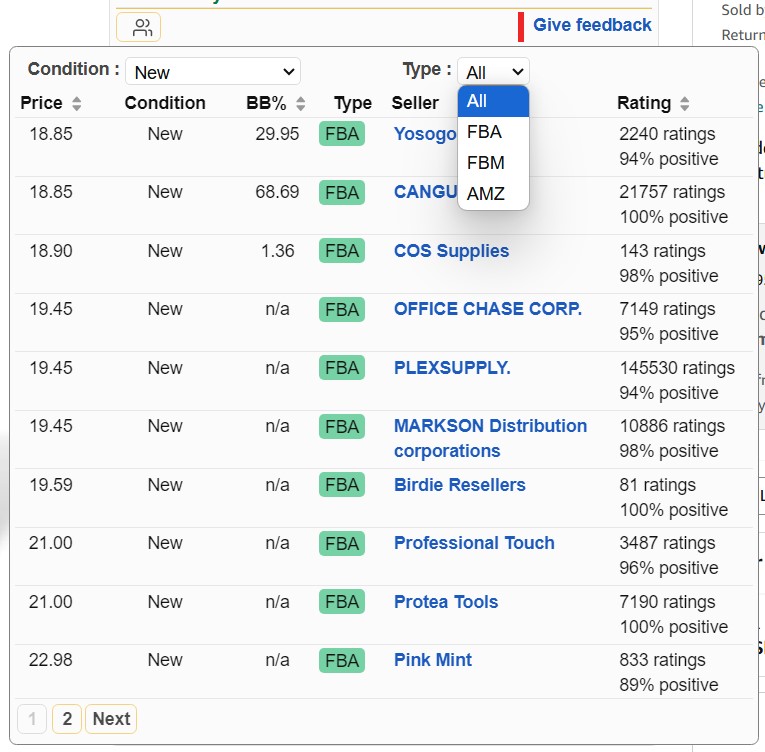The width and height of the screenshot is (765, 752).
Task: Click the Seller column header
Action: 415,103
